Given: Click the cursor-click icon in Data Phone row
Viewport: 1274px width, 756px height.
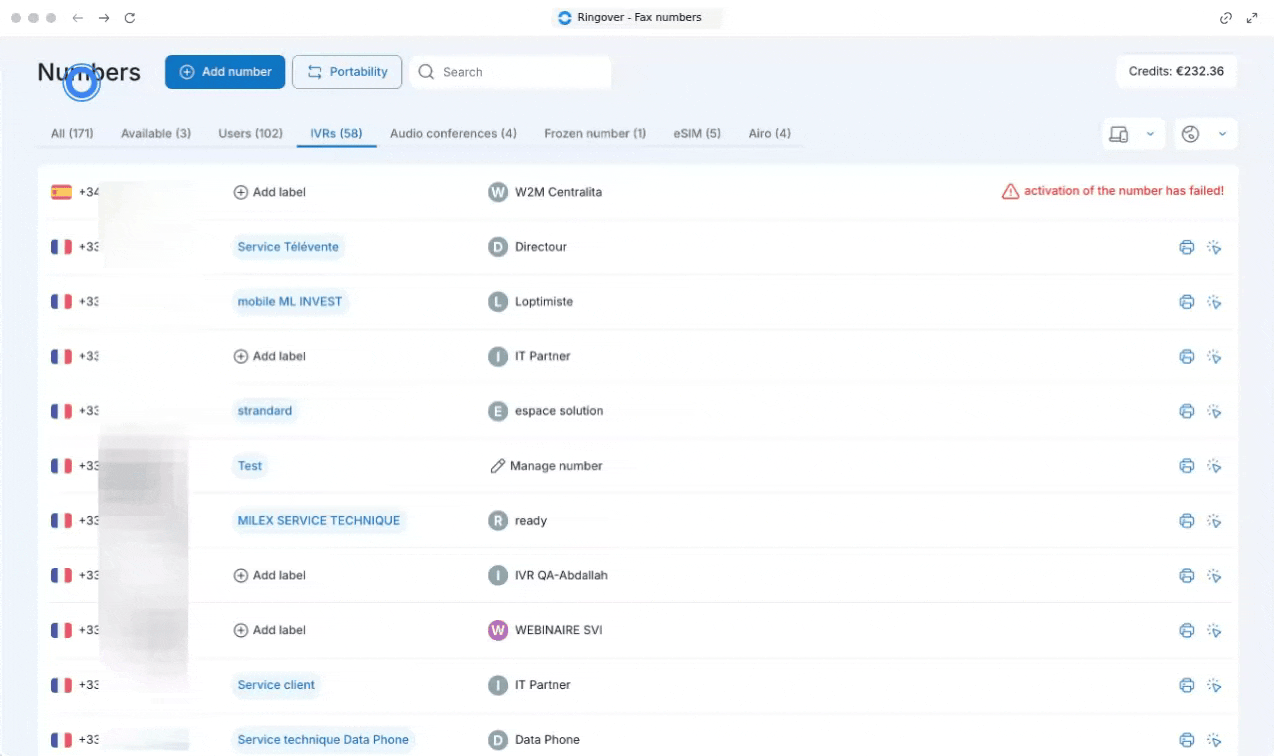Looking at the screenshot, I should click(x=1215, y=740).
